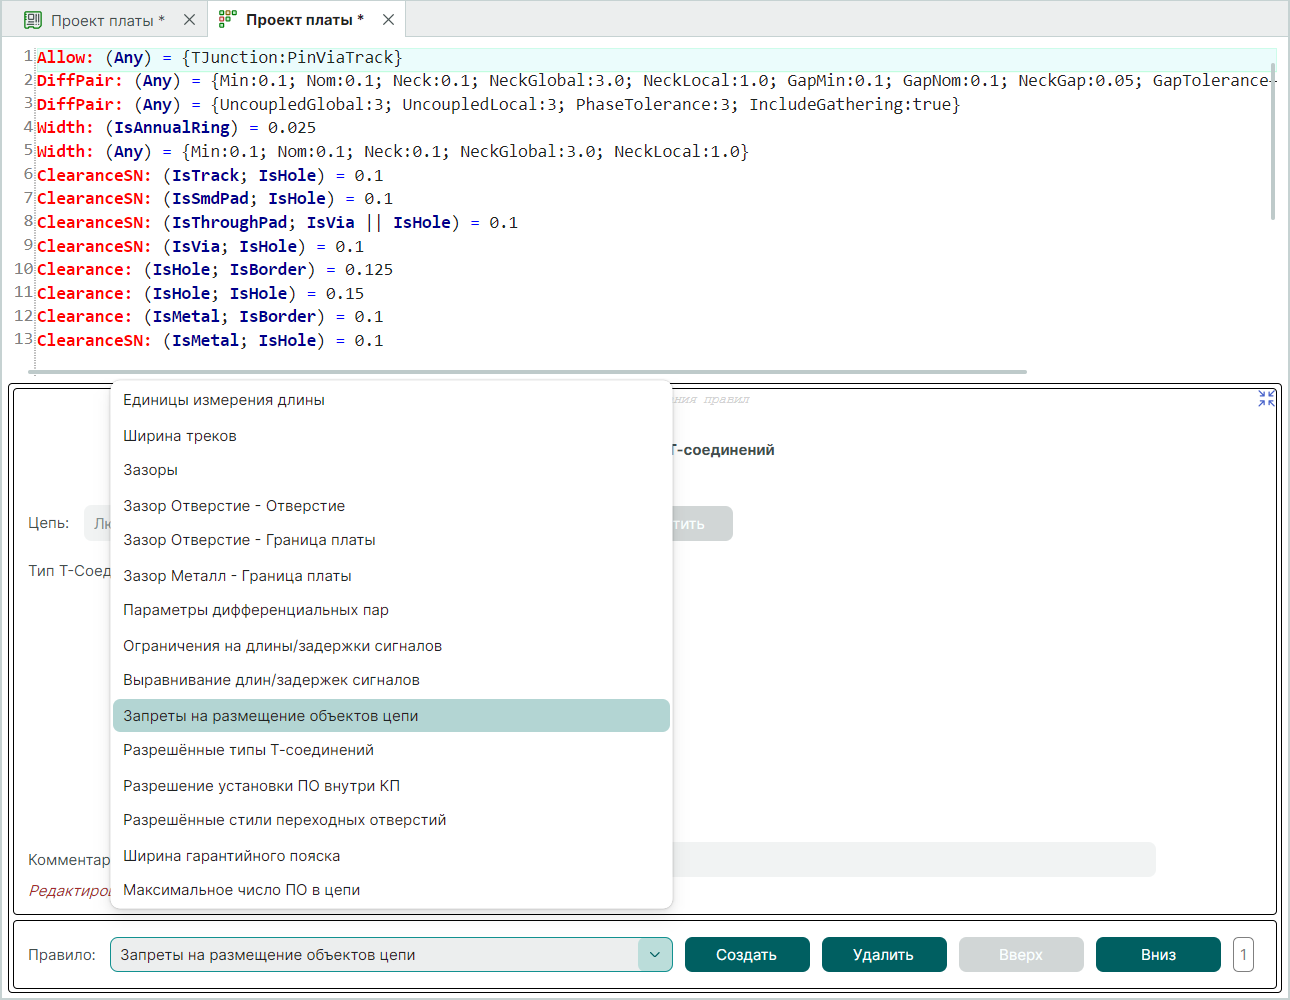Choose "Ширина треков" rule type
The height and width of the screenshot is (1000, 1290).
pos(180,436)
